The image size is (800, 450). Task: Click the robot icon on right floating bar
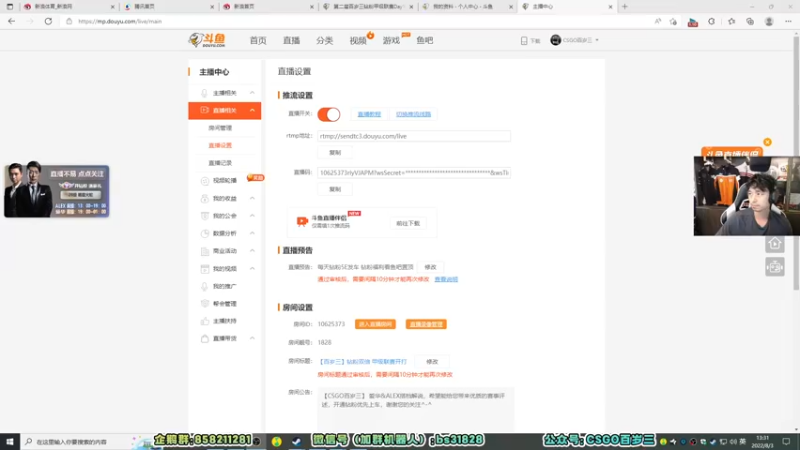click(x=774, y=267)
